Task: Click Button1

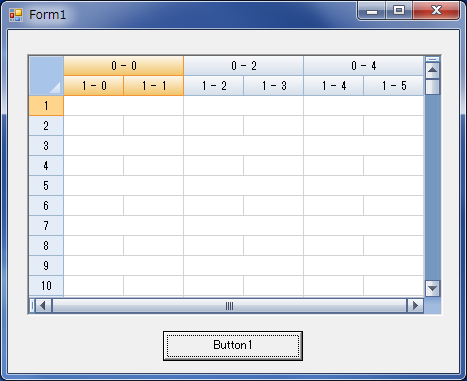Action: coord(233,346)
